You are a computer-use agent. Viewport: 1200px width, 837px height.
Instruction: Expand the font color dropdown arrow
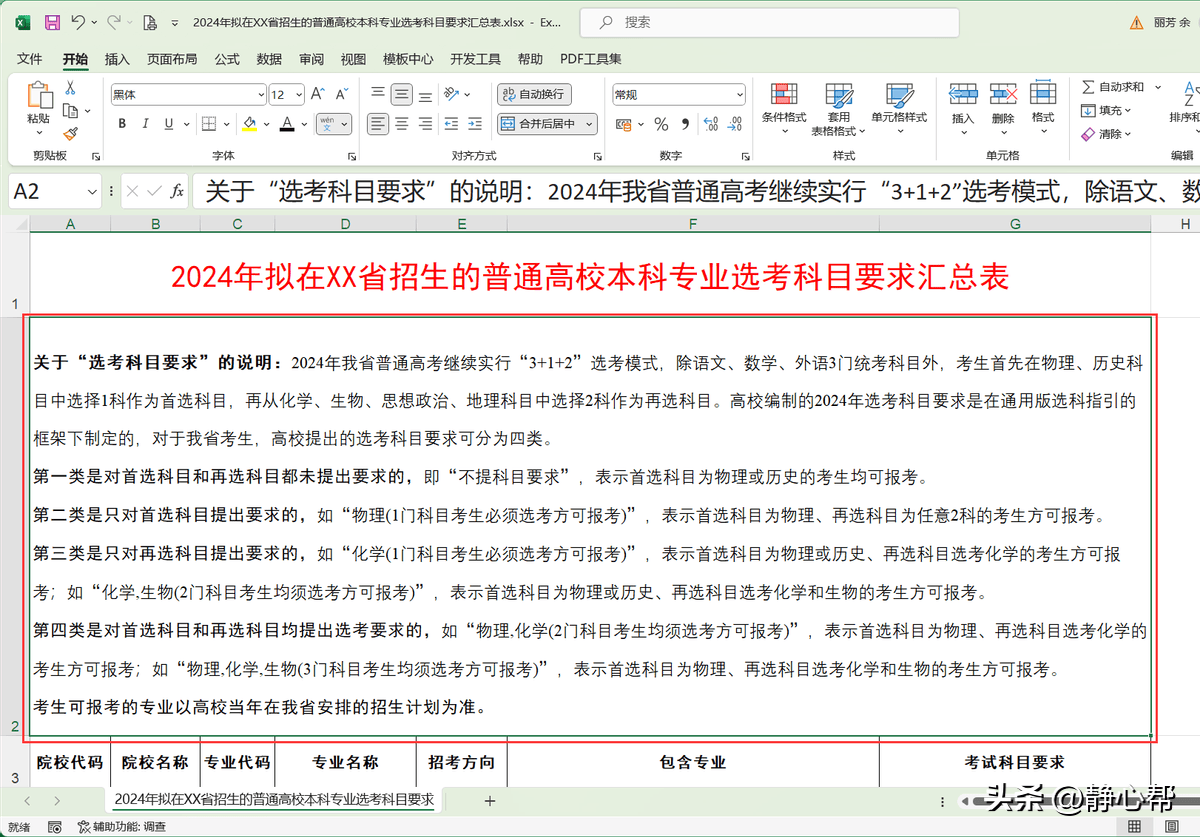coord(304,124)
